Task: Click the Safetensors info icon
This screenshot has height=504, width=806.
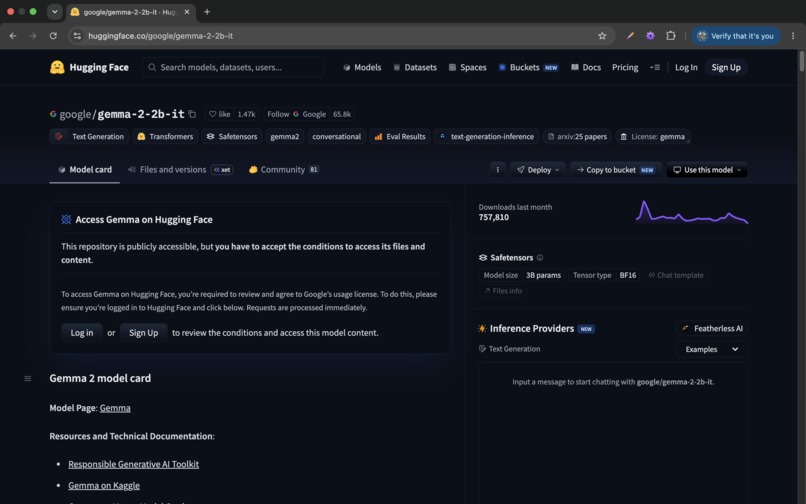Action: (x=540, y=258)
